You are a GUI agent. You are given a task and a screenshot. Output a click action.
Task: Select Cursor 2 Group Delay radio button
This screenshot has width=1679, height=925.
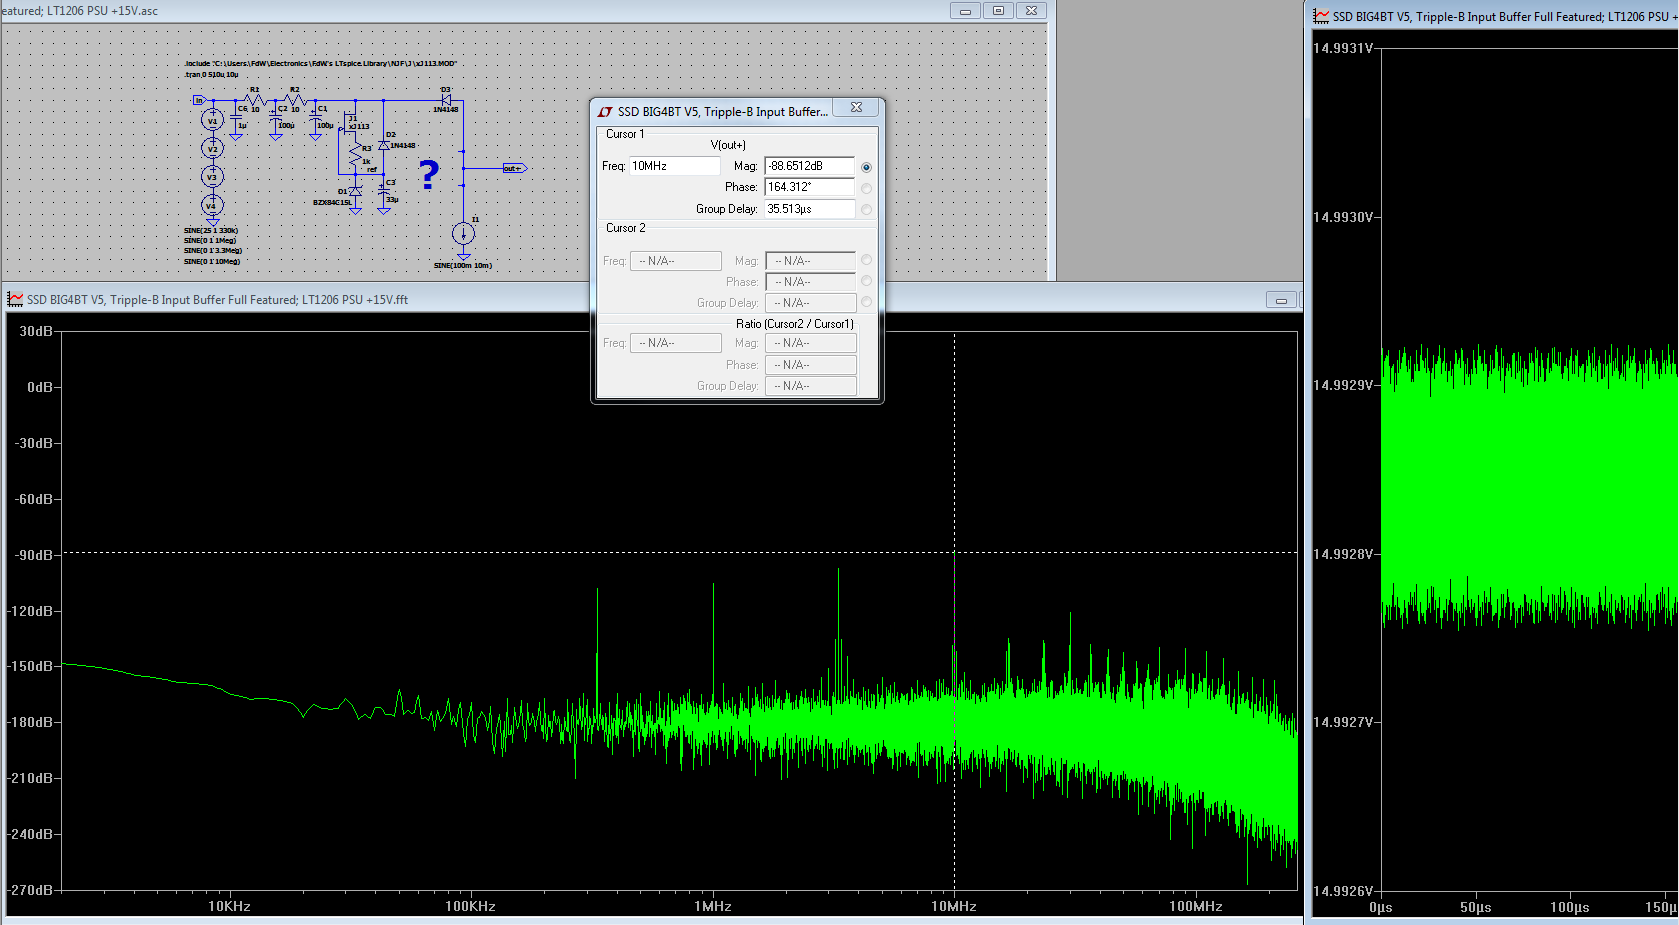[866, 302]
